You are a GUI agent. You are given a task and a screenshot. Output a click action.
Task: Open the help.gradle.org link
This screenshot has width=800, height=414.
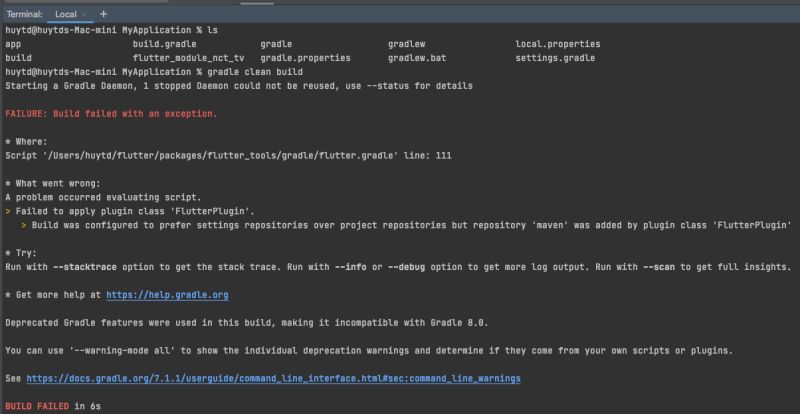[167, 295]
